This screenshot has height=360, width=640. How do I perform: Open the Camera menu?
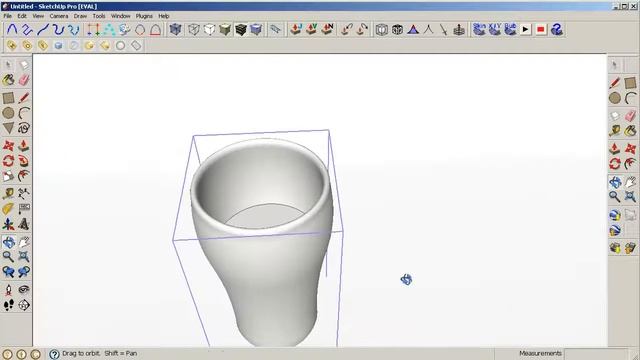pyautogui.click(x=59, y=16)
